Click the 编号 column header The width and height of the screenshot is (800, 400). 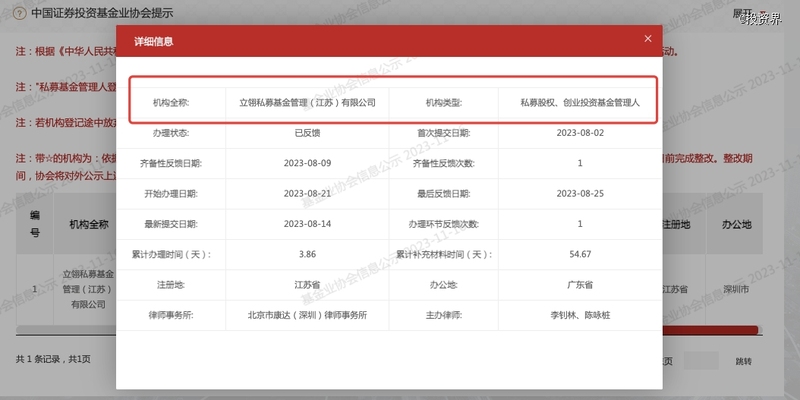(34, 223)
